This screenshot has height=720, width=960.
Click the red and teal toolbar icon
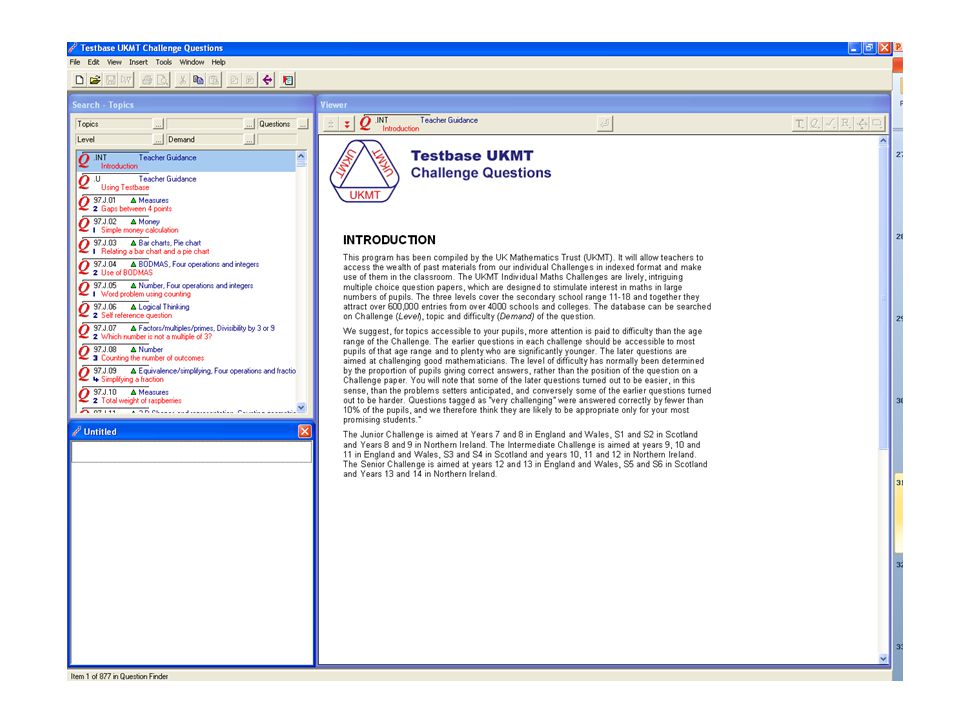pos(288,80)
